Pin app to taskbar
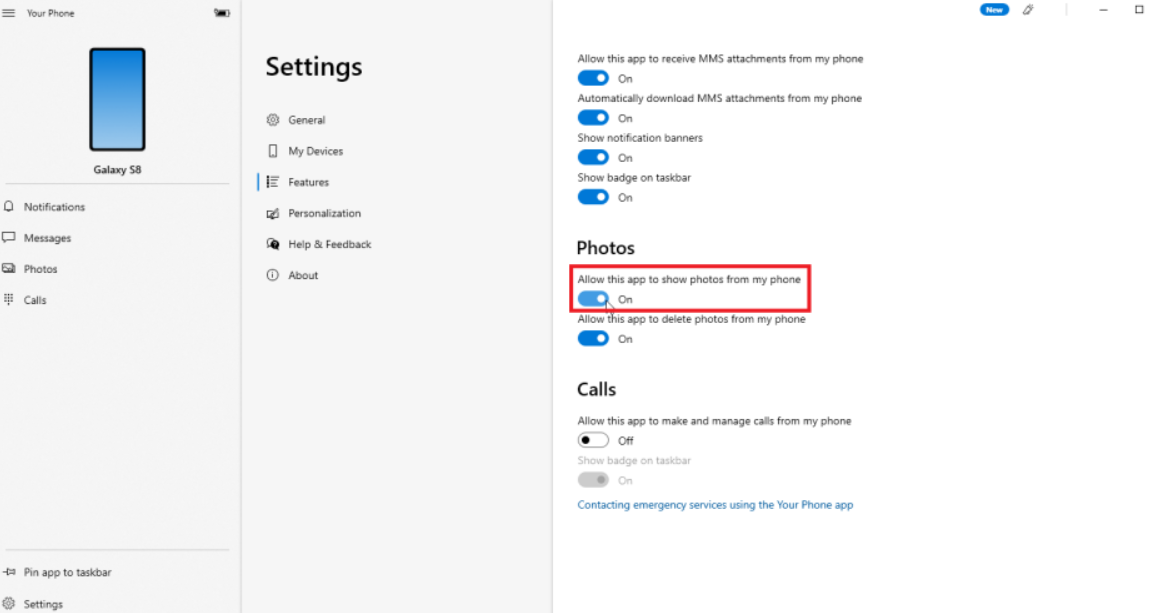The height and width of the screenshot is (613, 1170). coord(67,572)
